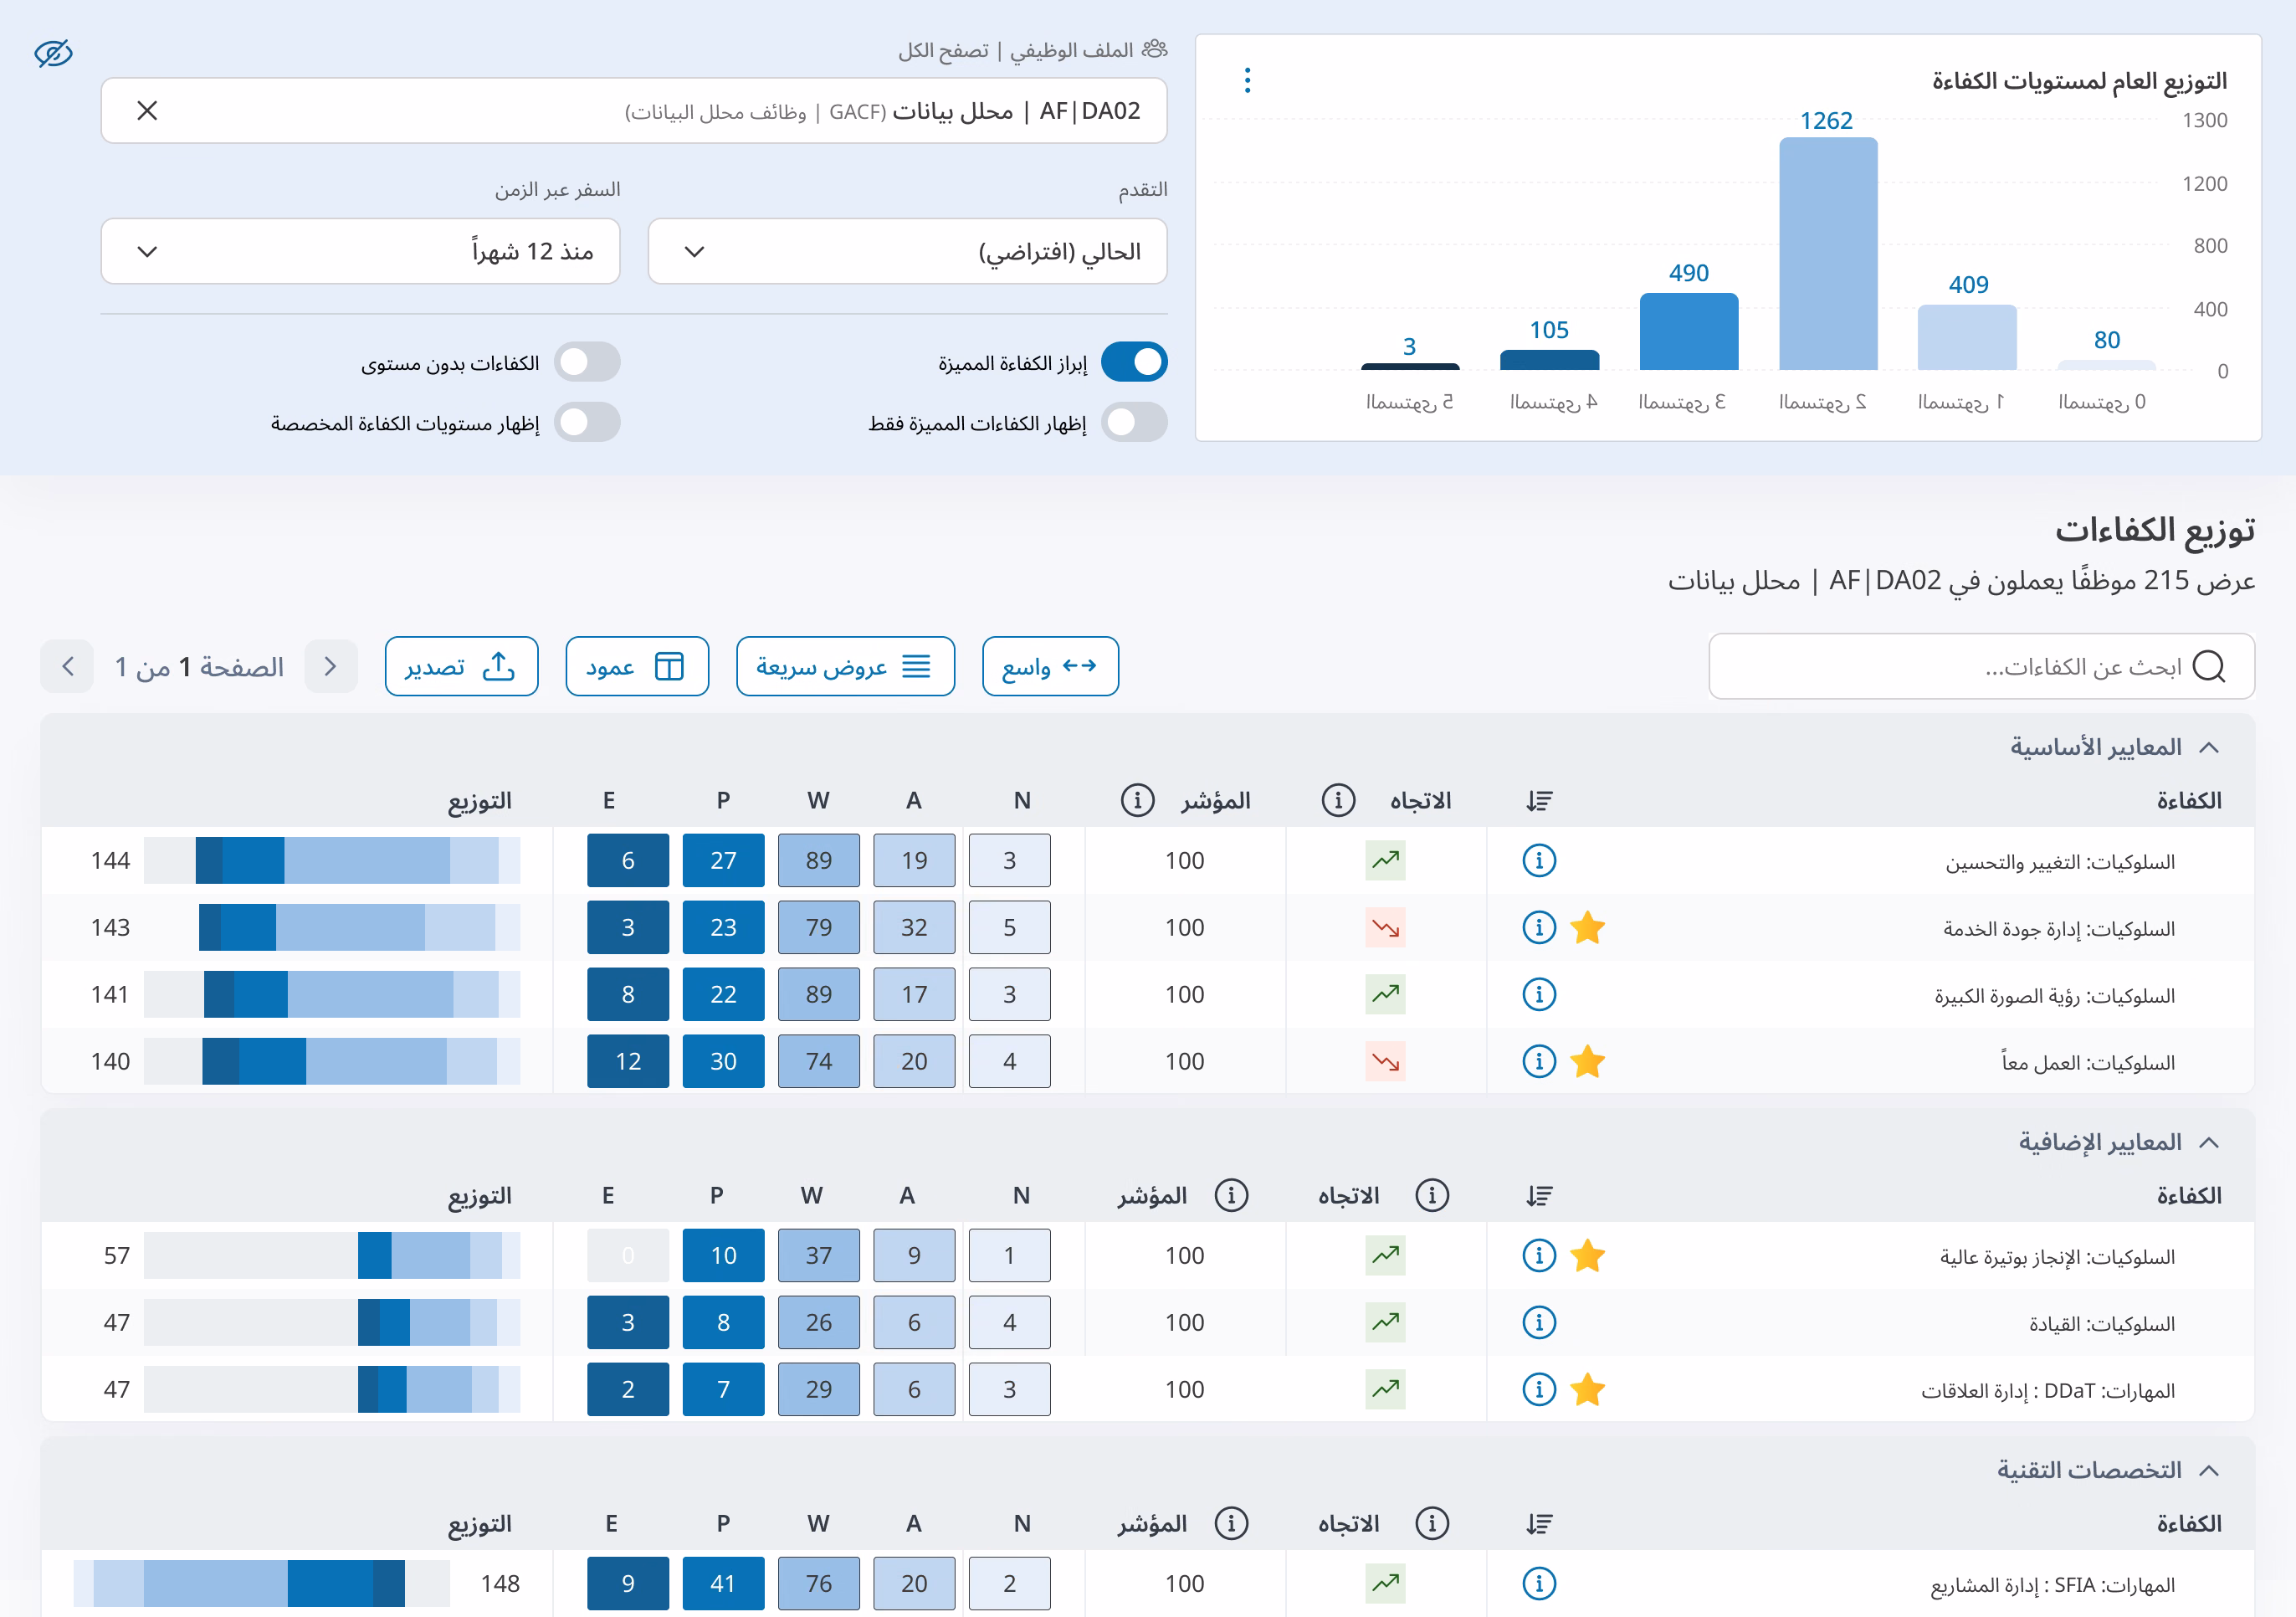Image resolution: width=2296 pixels, height=1617 pixels.
Task: Clear the AF|DA02 job profile selection
Action: pos(147,110)
